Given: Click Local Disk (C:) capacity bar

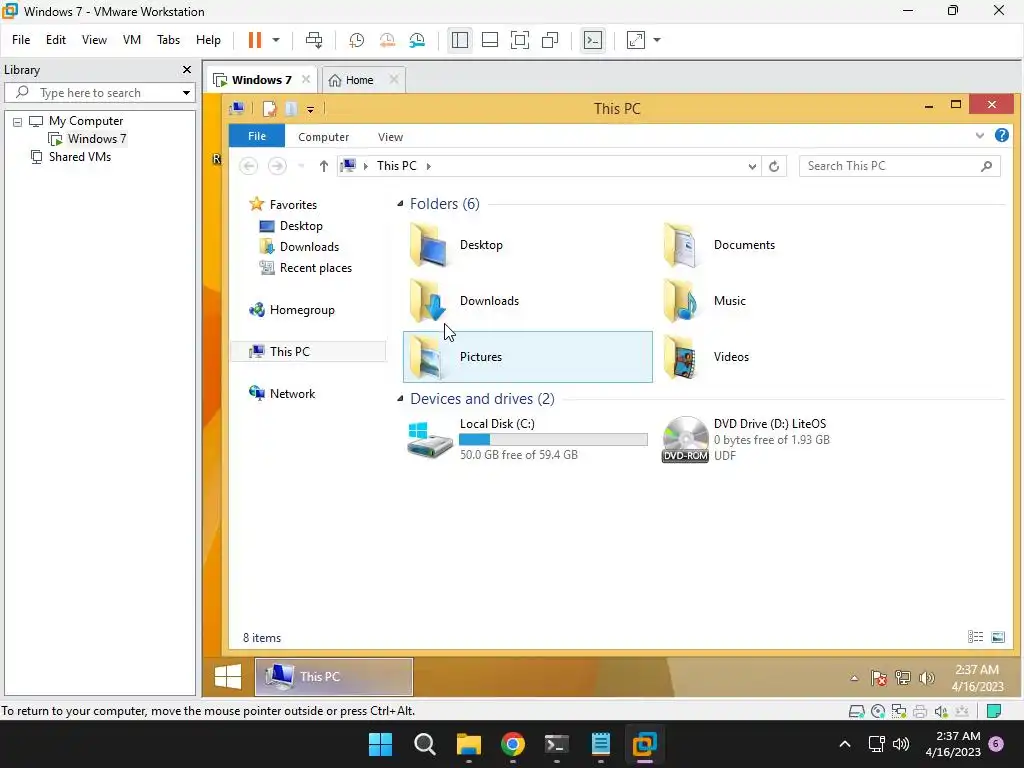Looking at the screenshot, I should (x=553, y=440).
